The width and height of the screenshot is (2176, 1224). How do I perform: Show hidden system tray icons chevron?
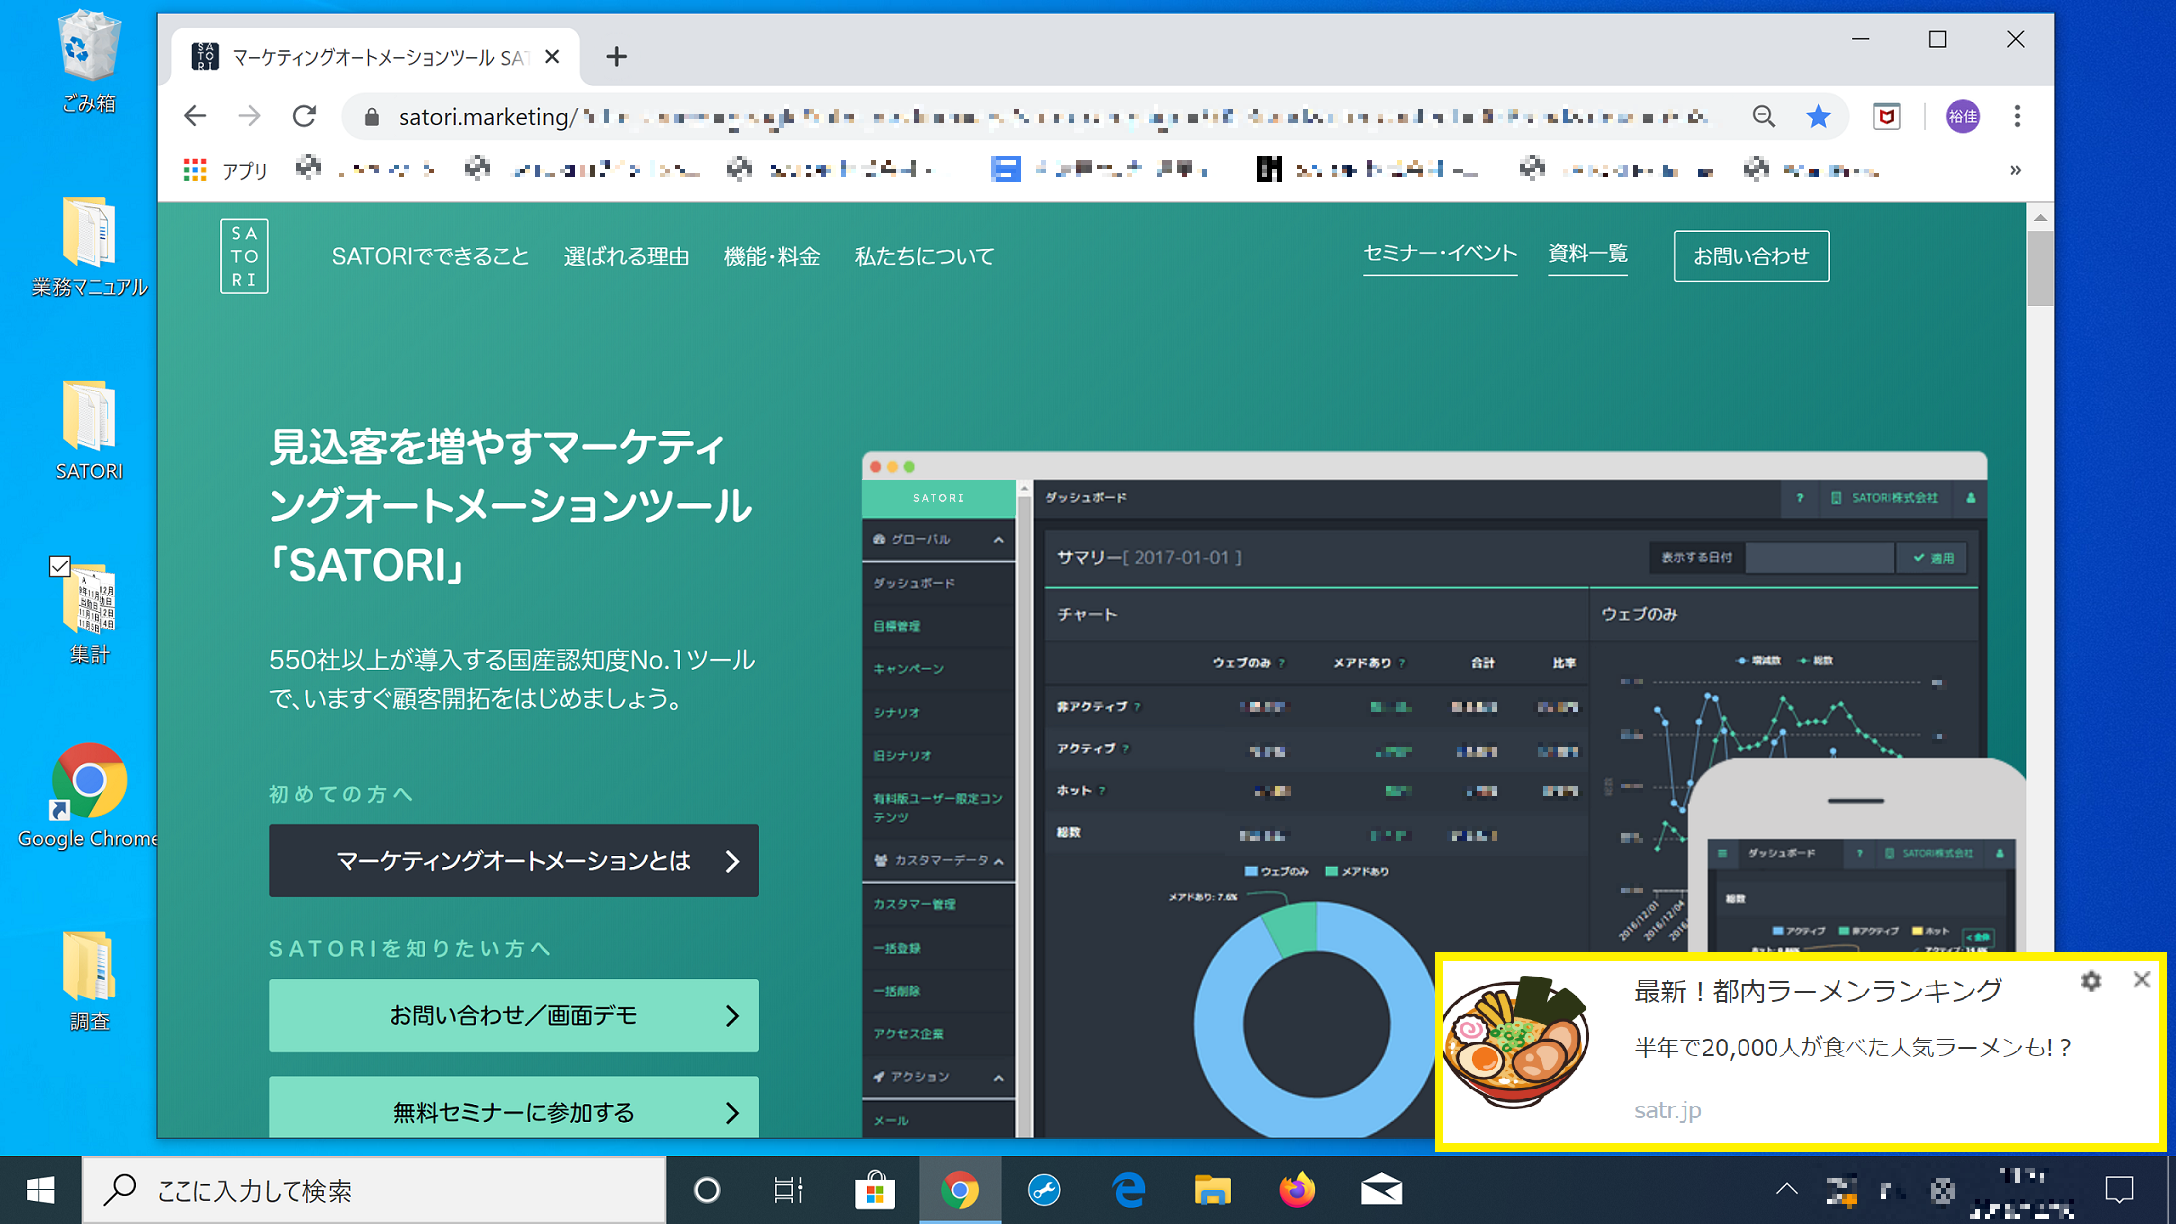[x=1787, y=1190]
